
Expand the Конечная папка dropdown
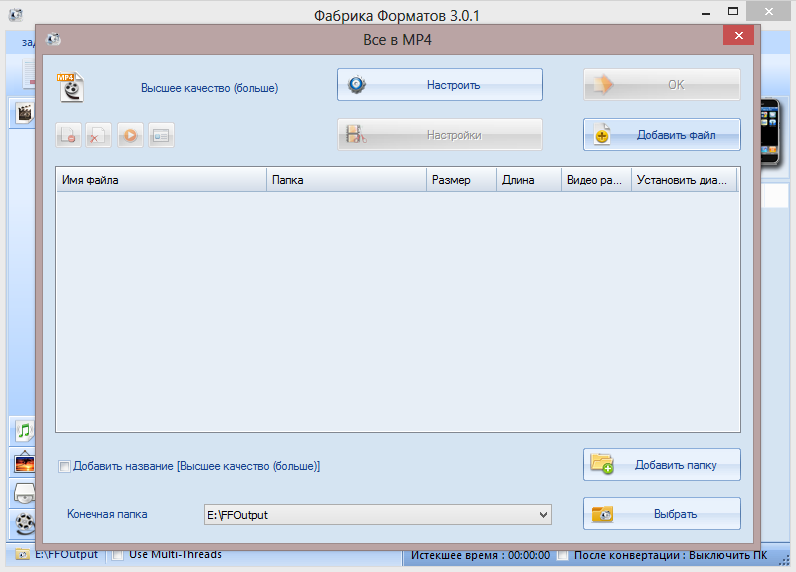coord(544,514)
